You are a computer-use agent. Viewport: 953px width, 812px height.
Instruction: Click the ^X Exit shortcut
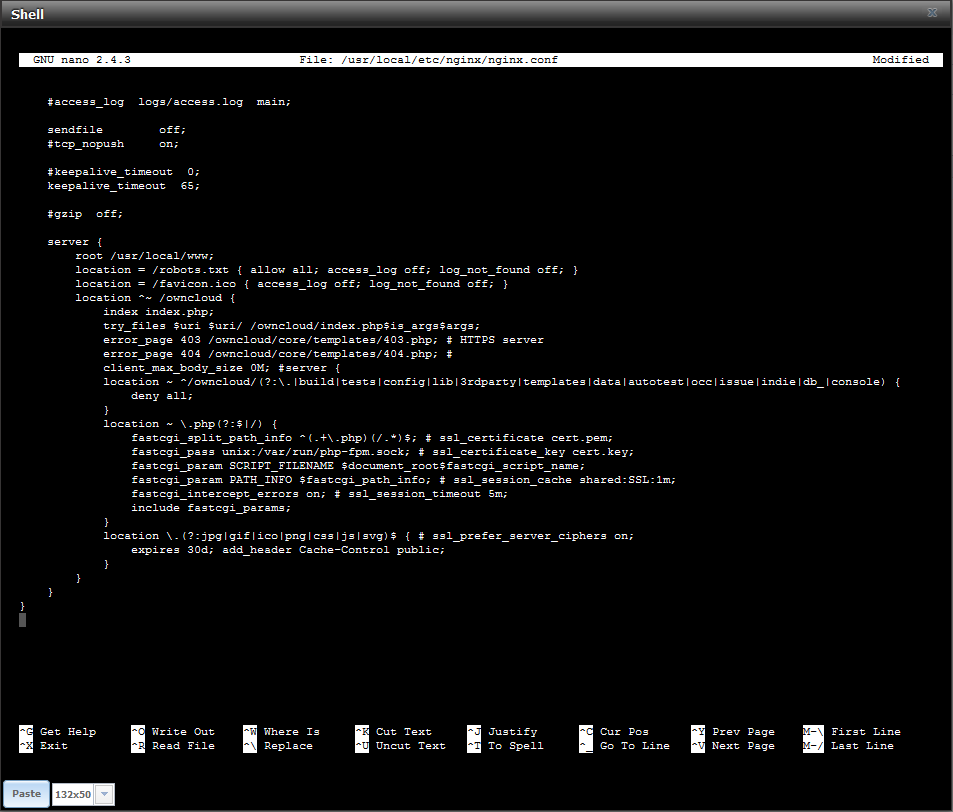point(44,746)
